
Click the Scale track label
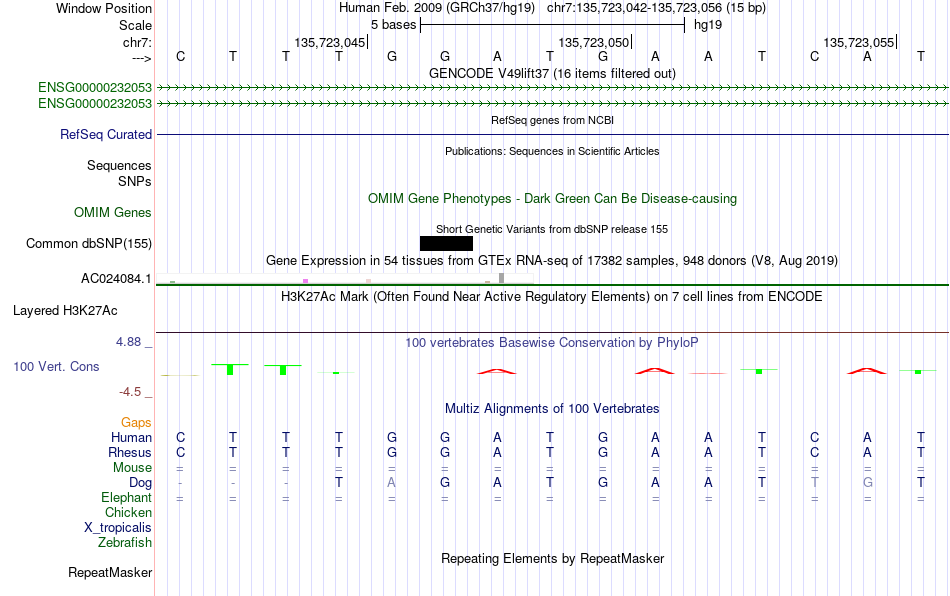click(x=135, y=25)
